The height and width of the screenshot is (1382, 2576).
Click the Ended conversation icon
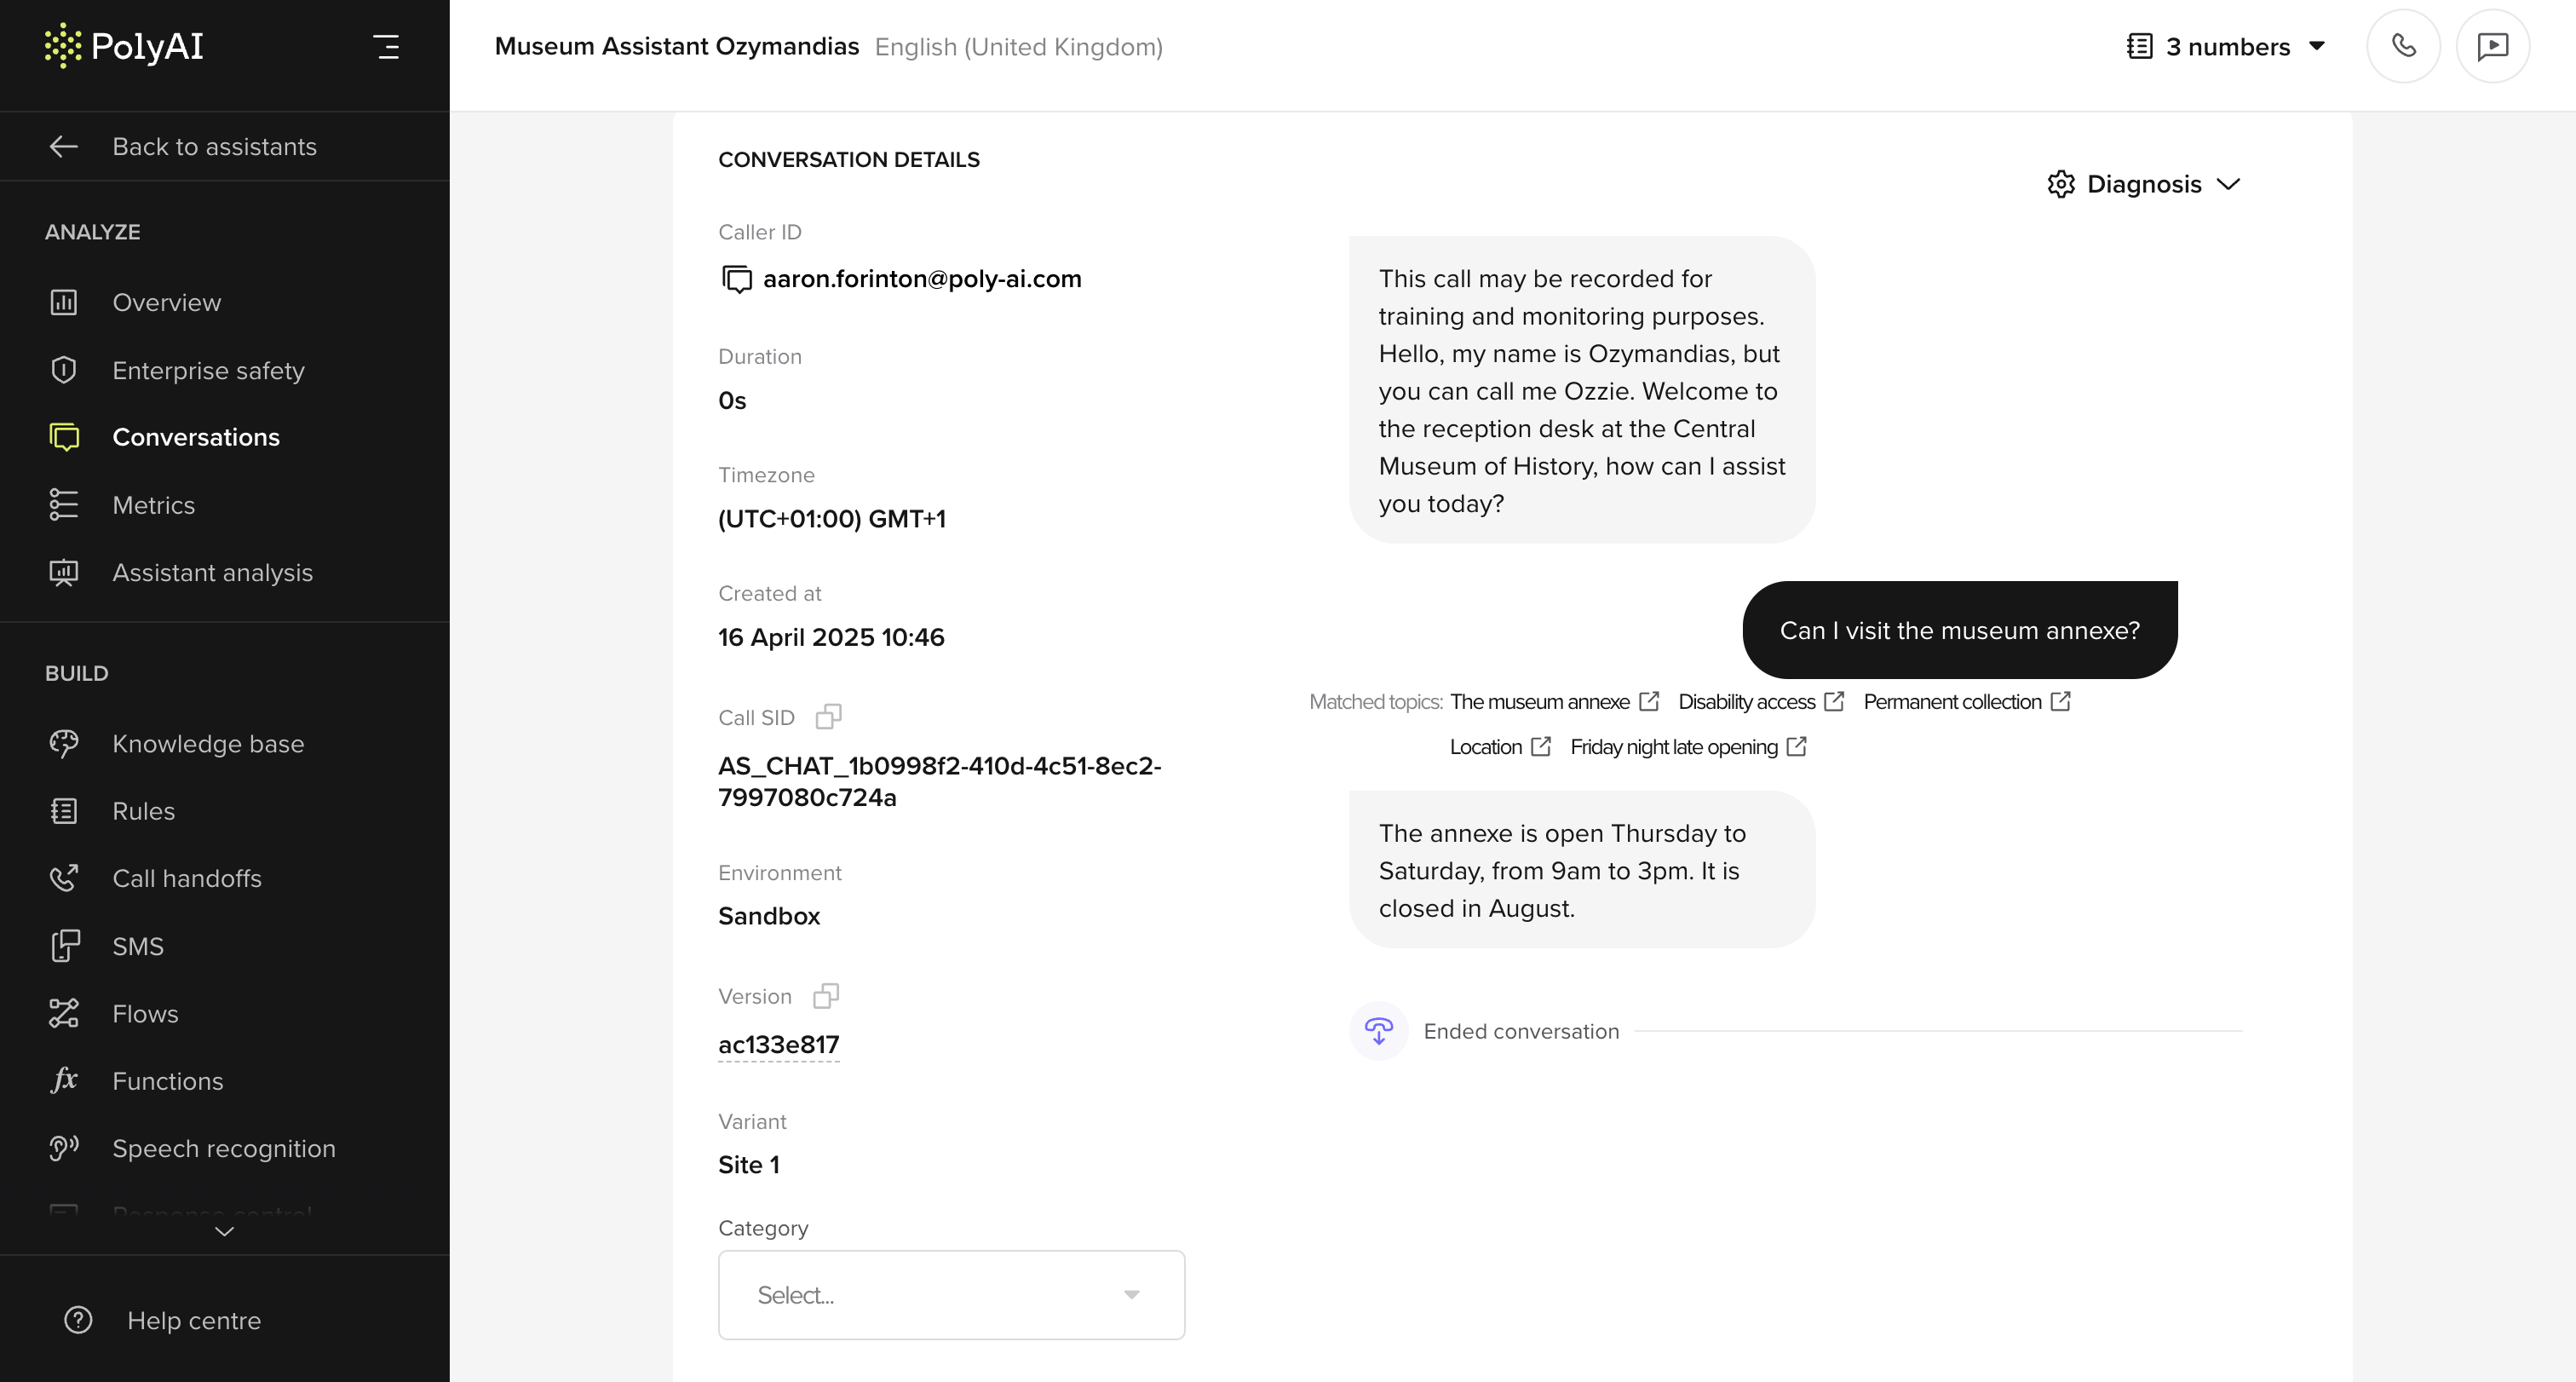click(x=1378, y=1031)
